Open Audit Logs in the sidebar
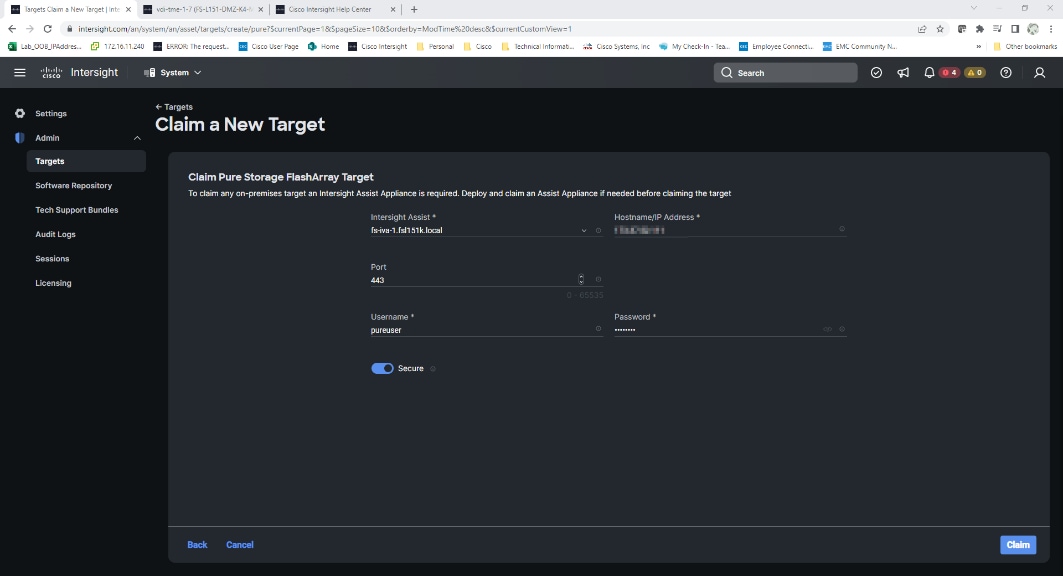This screenshot has height=576, width=1063. [x=56, y=234]
